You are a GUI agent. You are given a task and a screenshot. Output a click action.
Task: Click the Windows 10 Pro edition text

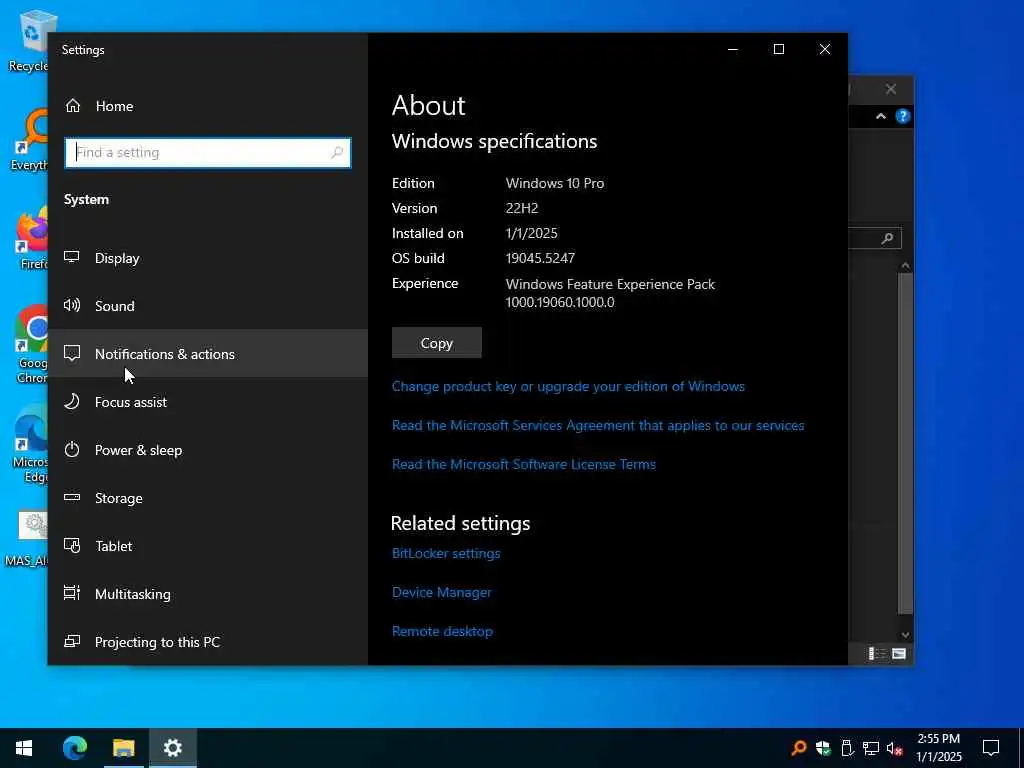pos(554,184)
